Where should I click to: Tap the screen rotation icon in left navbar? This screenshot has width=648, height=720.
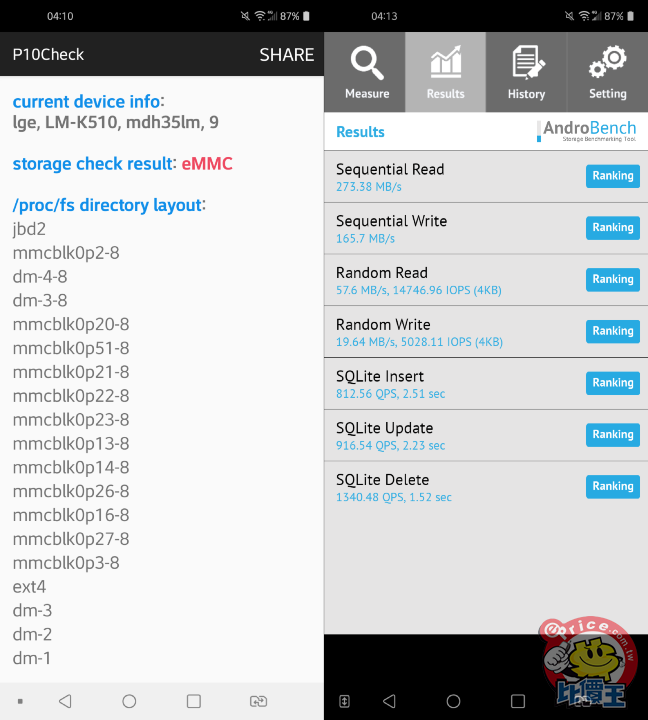click(258, 701)
